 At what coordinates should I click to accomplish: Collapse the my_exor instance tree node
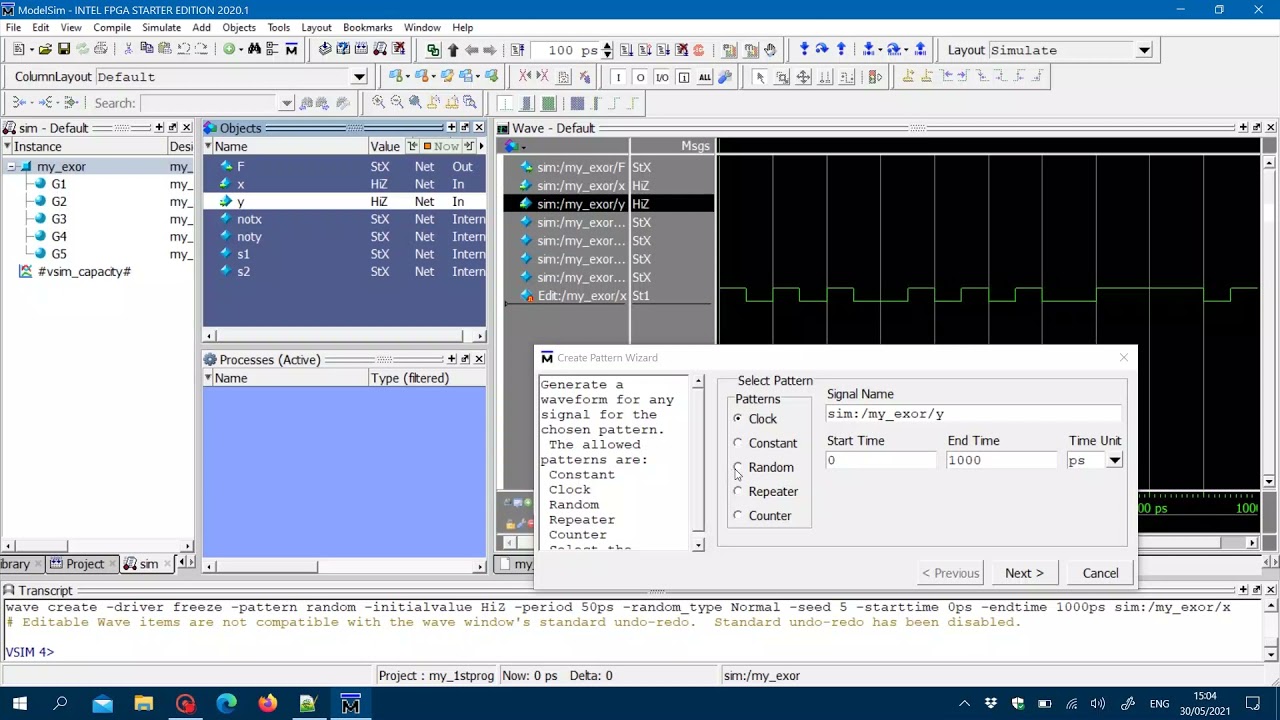(x=11, y=167)
